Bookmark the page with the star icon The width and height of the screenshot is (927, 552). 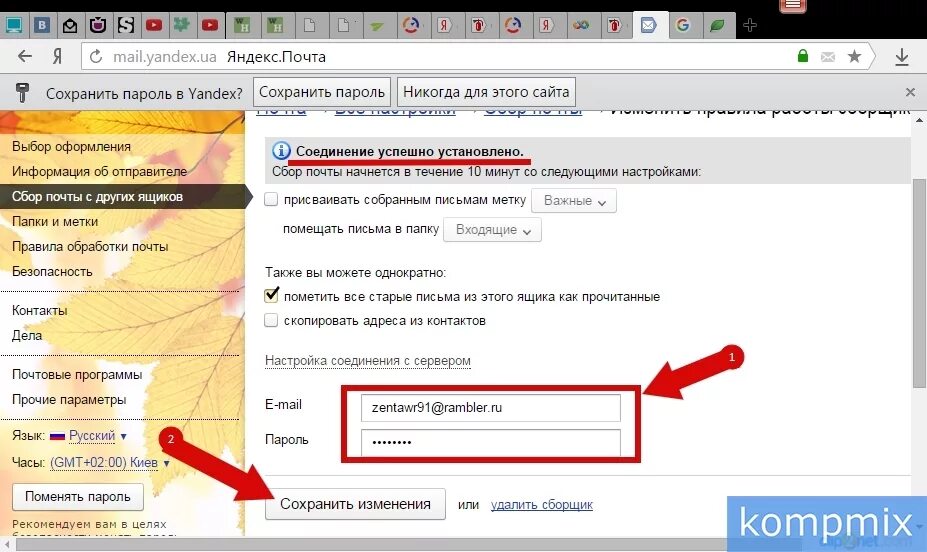coord(854,56)
